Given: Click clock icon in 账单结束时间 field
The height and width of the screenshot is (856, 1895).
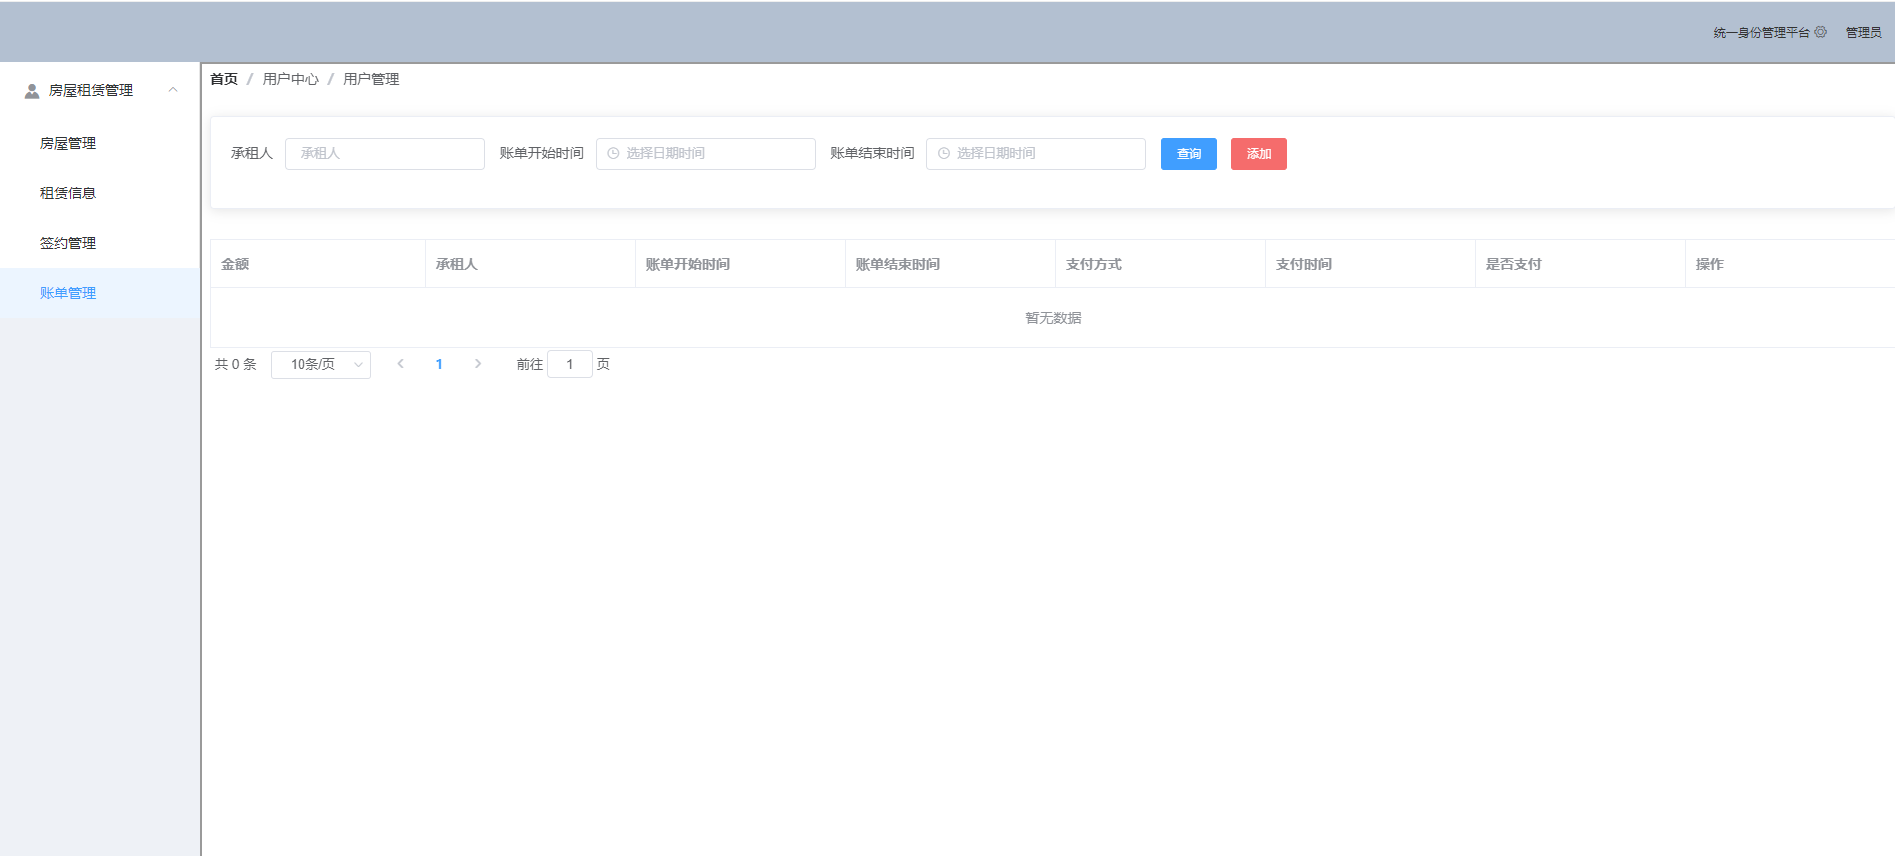Looking at the screenshot, I should 943,154.
